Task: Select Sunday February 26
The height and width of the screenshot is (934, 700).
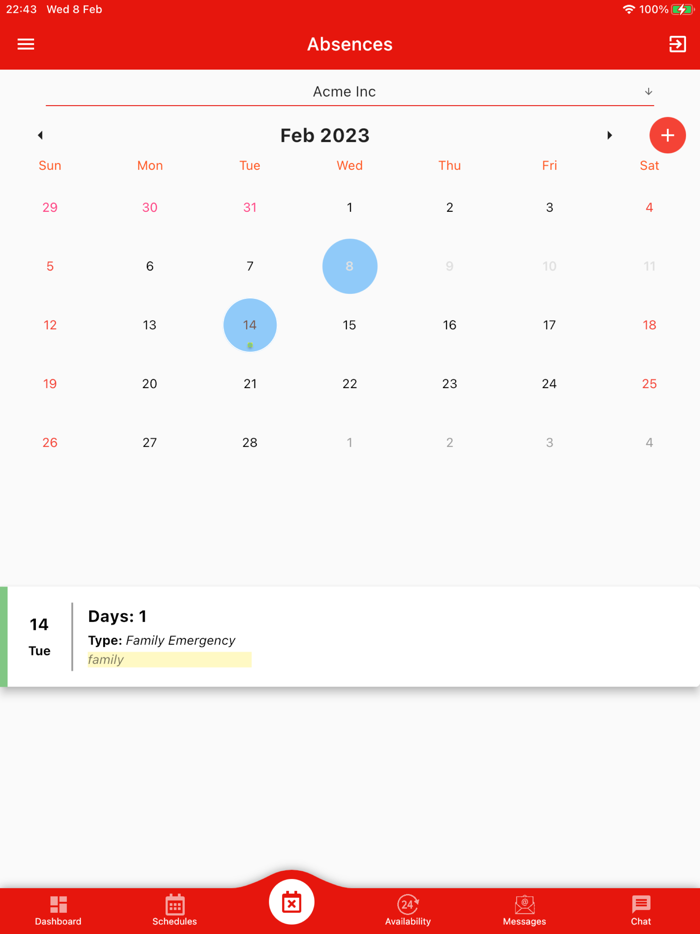Action: coord(50,443)
